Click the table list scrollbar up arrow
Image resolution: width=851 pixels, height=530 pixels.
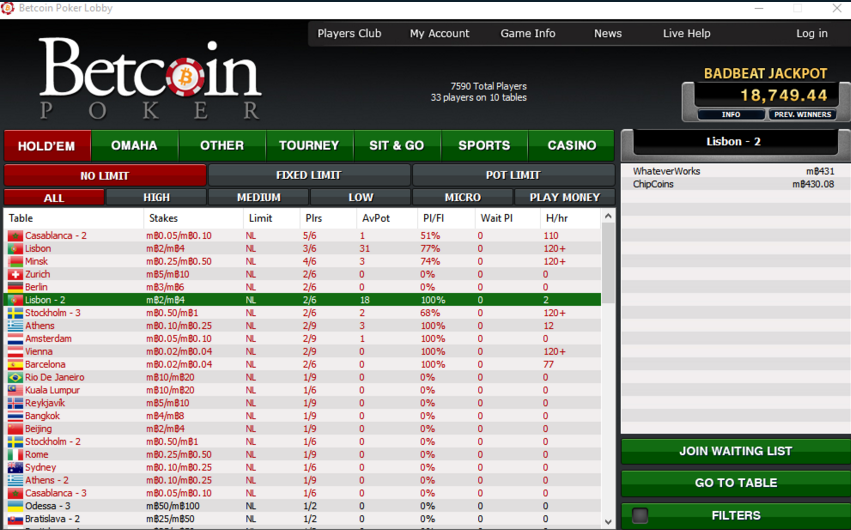point(608,216)
